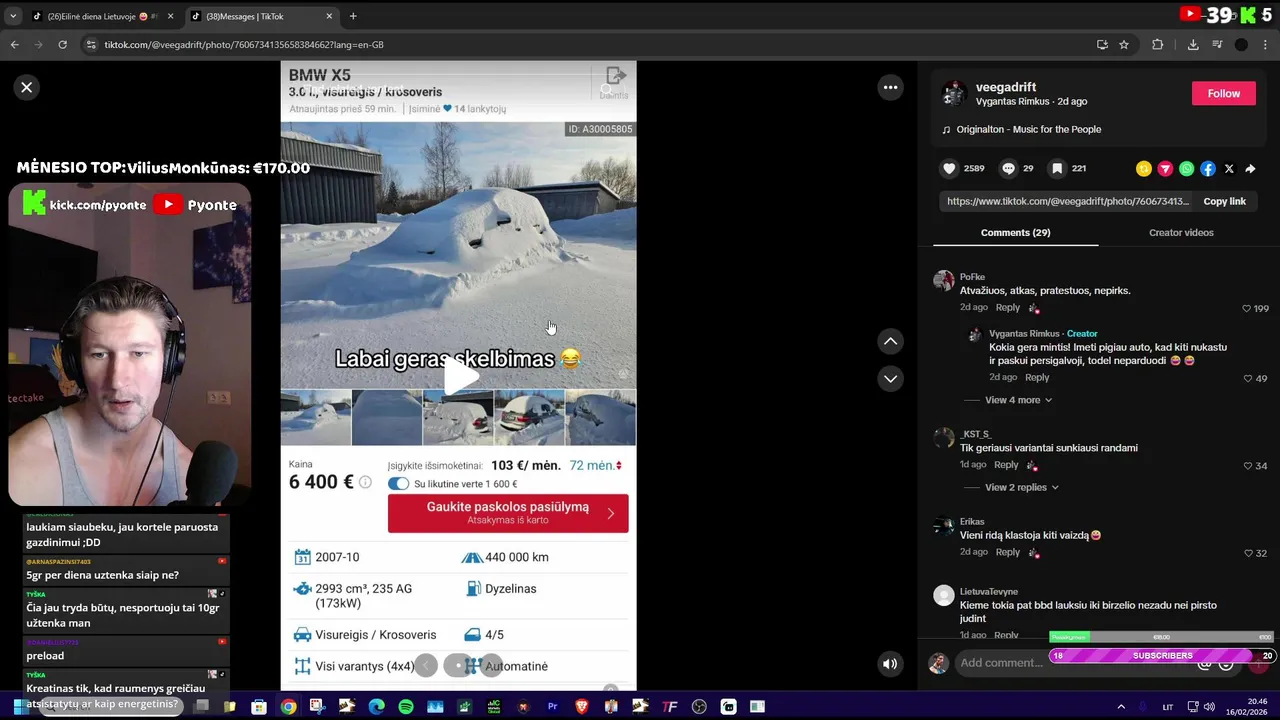Go to previous post with up arrow

tap(890, 341)
